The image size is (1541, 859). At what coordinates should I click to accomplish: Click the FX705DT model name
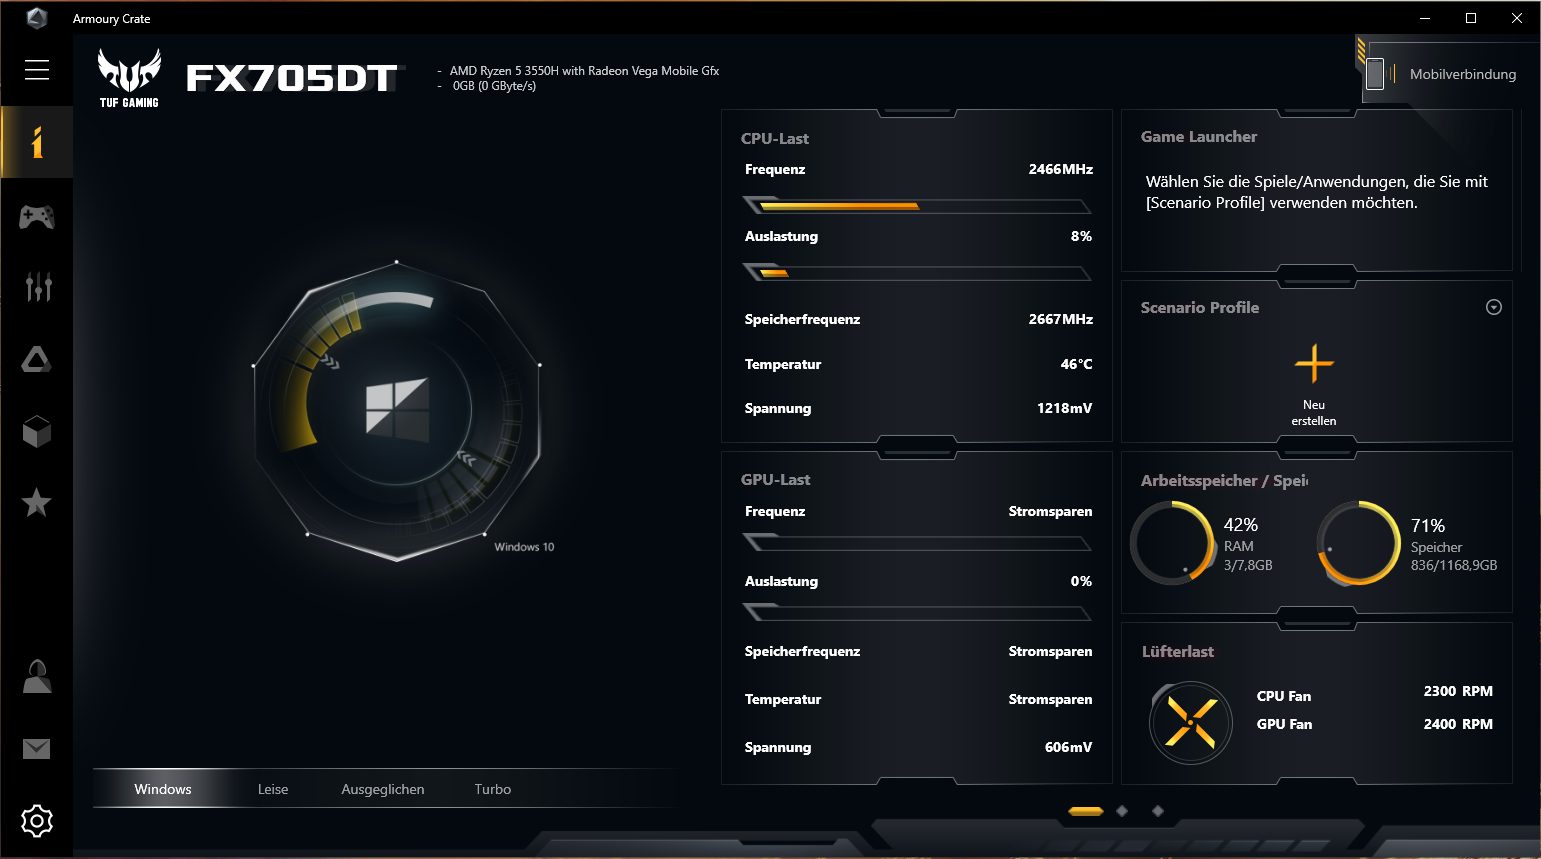(292, 78)
